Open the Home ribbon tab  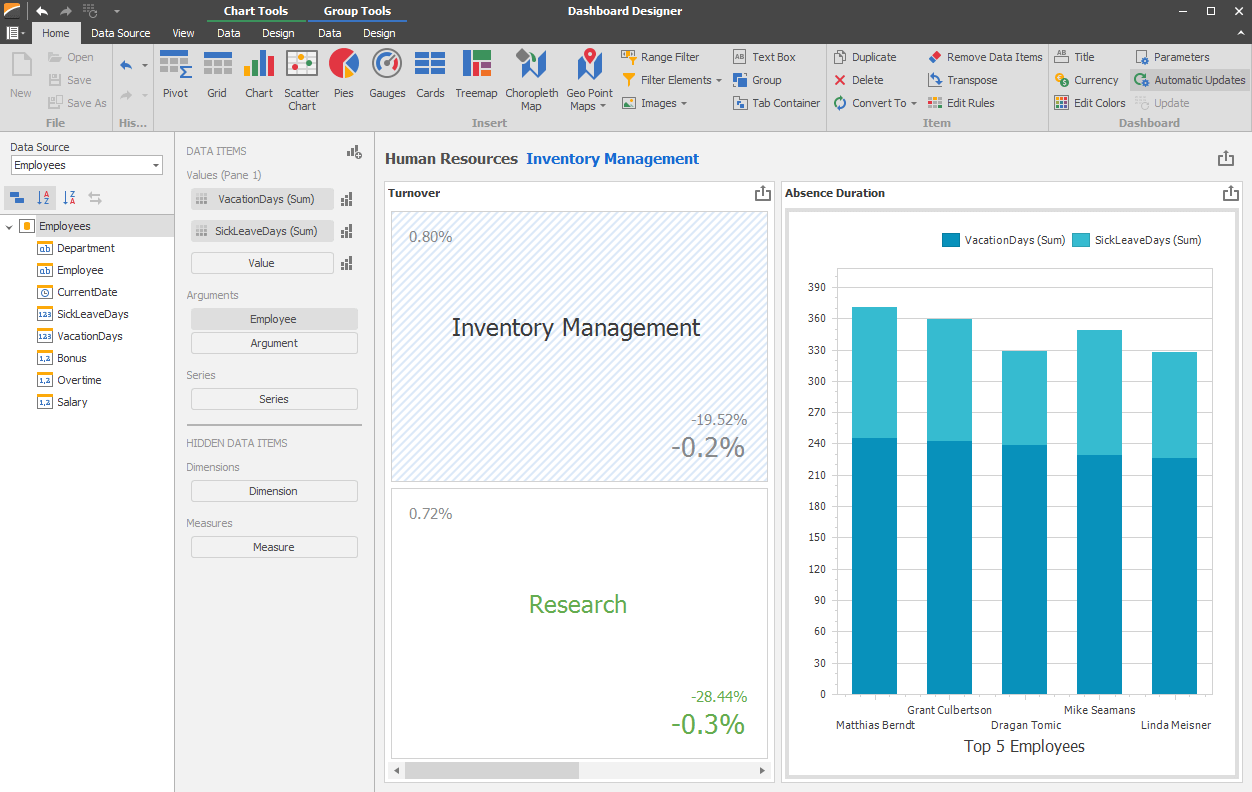coord(56,33)
